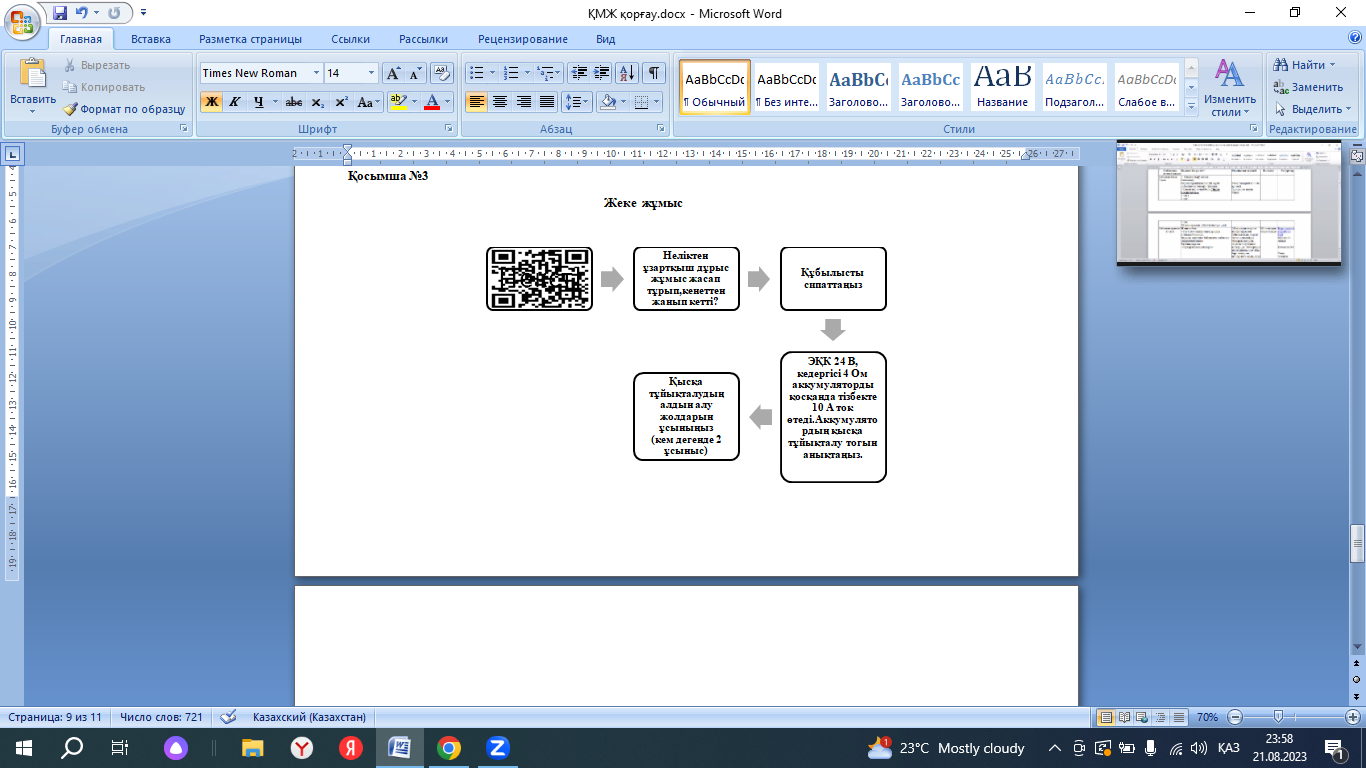
Task: Click the zoom slider in status bar
Action: click(1278, 717)
